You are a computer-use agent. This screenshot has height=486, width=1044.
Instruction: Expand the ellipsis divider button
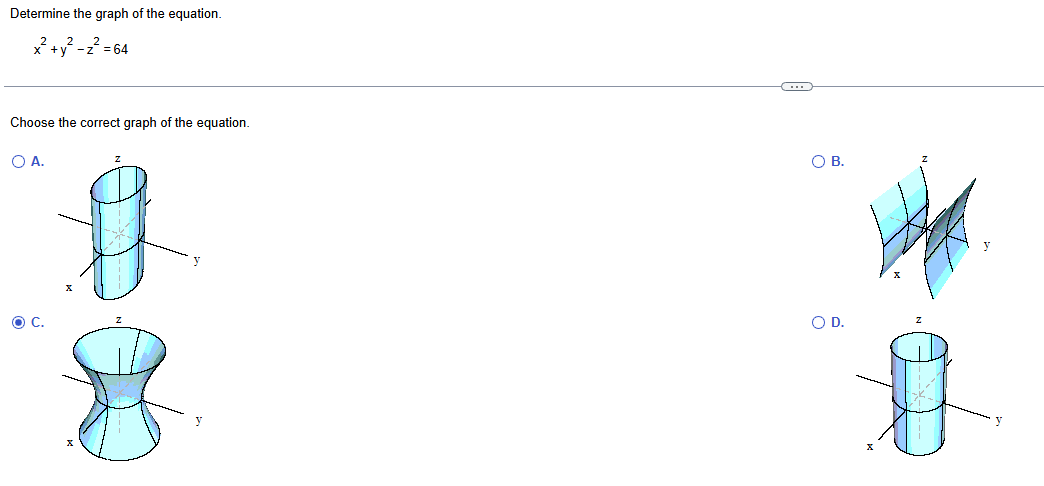pos(796,86)
